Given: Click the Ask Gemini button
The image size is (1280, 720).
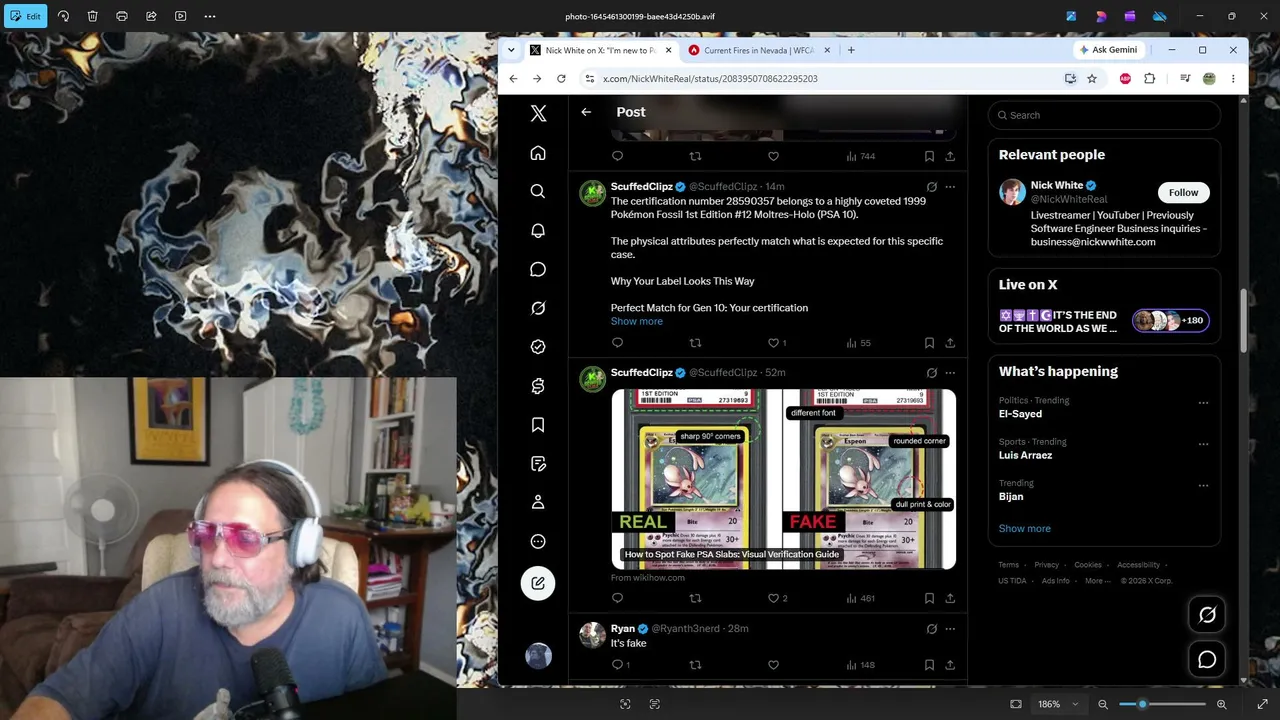Looking at the screenshot, I should [x=1108, y=50].
